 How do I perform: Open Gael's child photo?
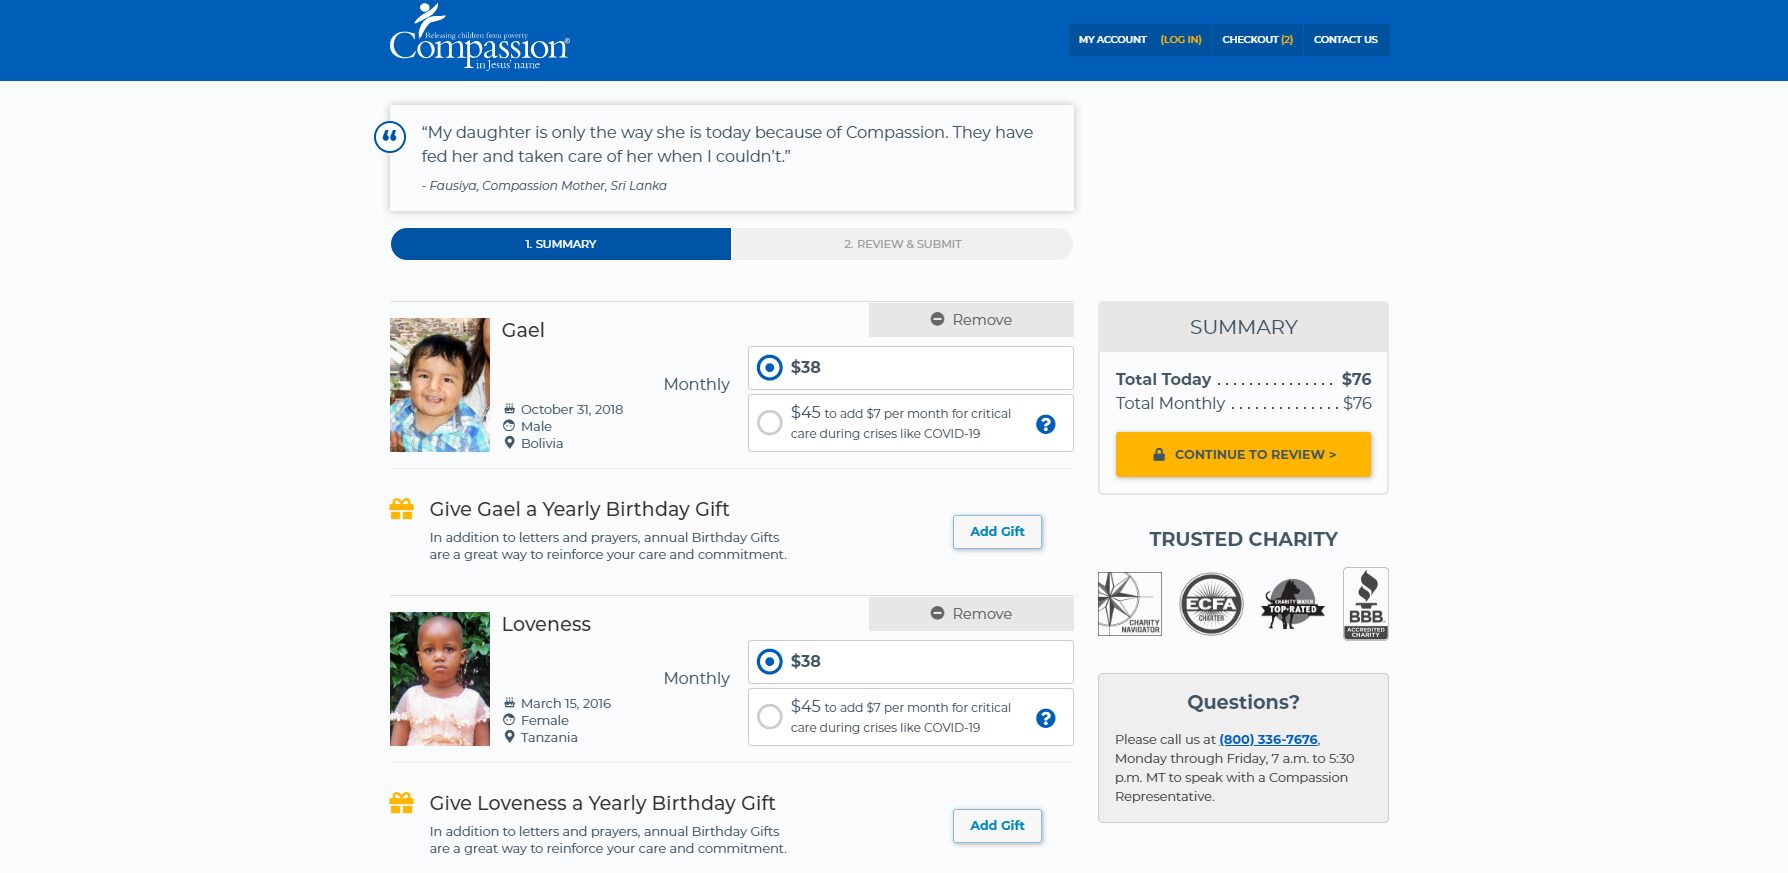[x=440, y=385]
